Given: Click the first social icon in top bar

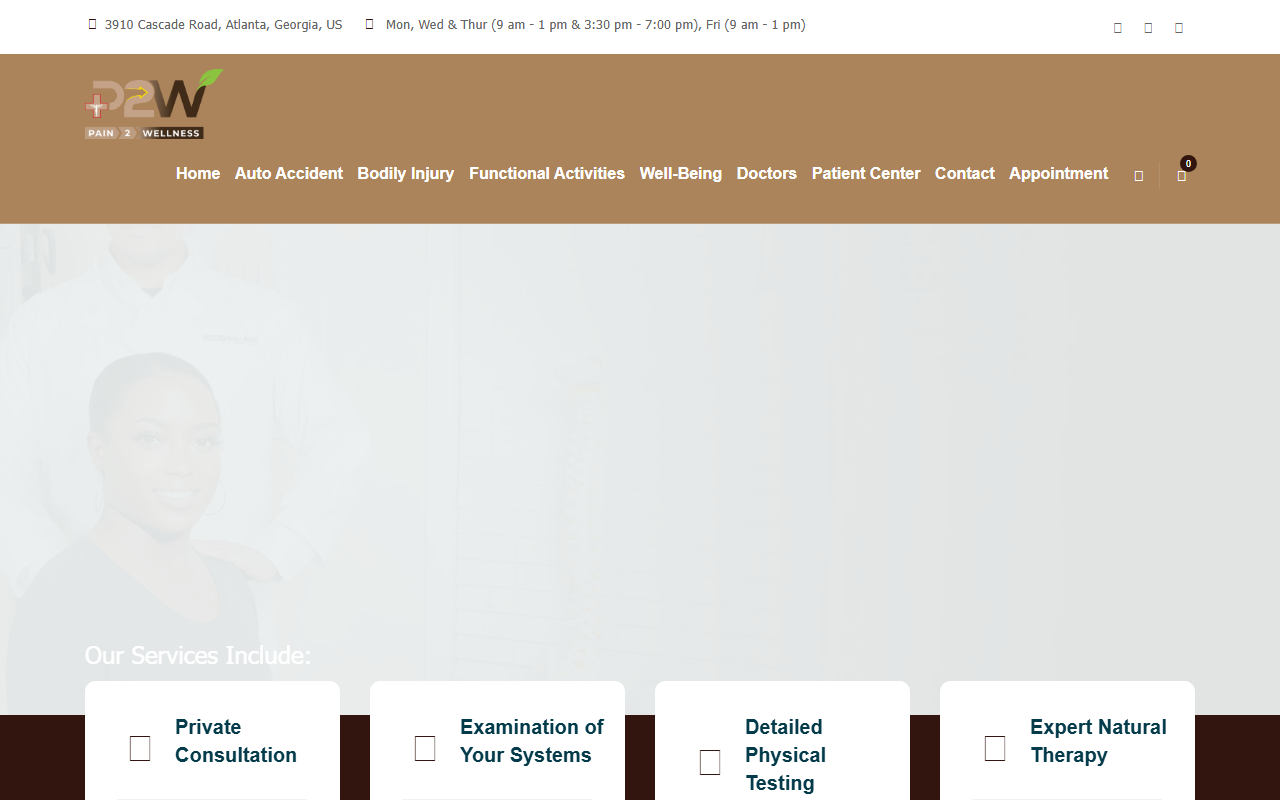Looking at the screenshot, I should click(x=1118, y=28).
